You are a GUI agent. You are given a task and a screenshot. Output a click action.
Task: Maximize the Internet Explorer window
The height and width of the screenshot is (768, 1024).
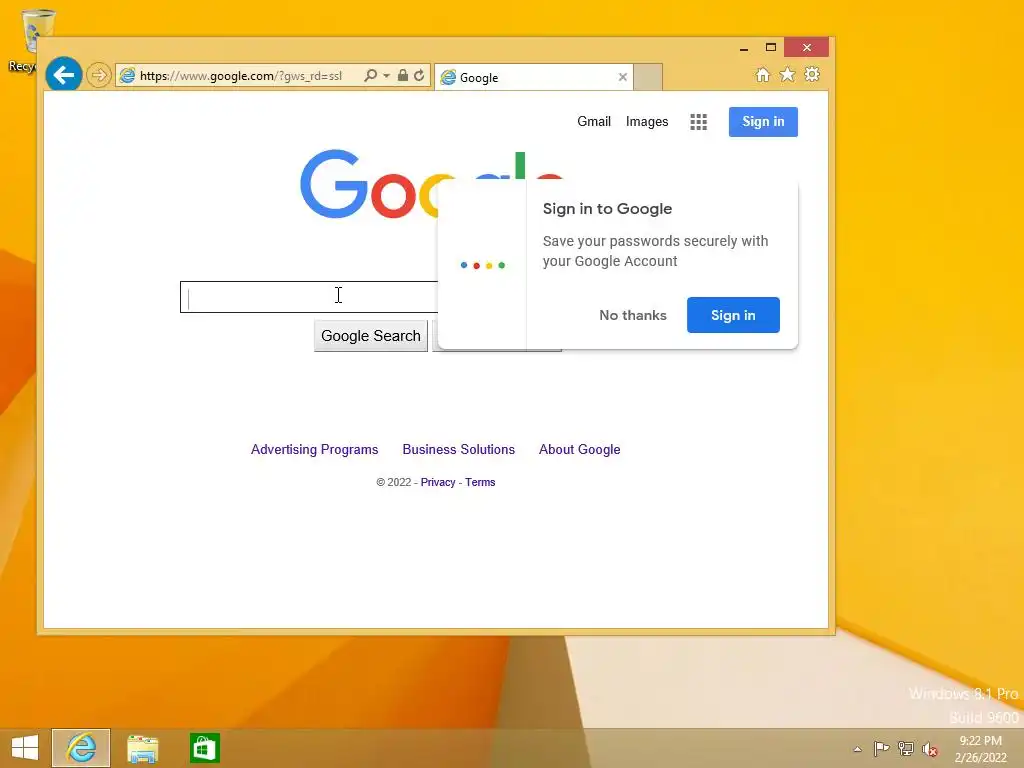point(771,47)
